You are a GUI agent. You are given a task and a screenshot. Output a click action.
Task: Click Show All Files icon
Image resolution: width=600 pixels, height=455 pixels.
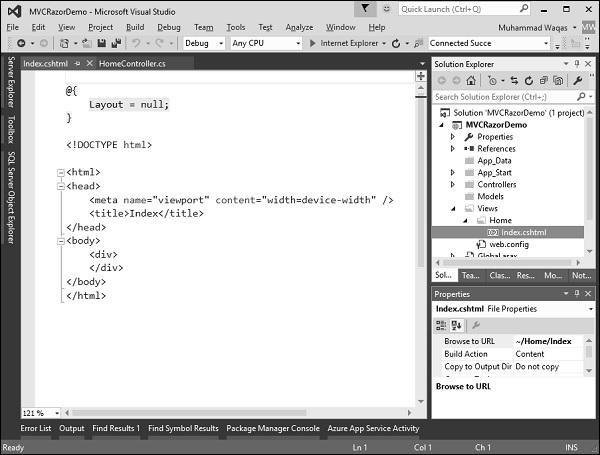coord(558,80)
